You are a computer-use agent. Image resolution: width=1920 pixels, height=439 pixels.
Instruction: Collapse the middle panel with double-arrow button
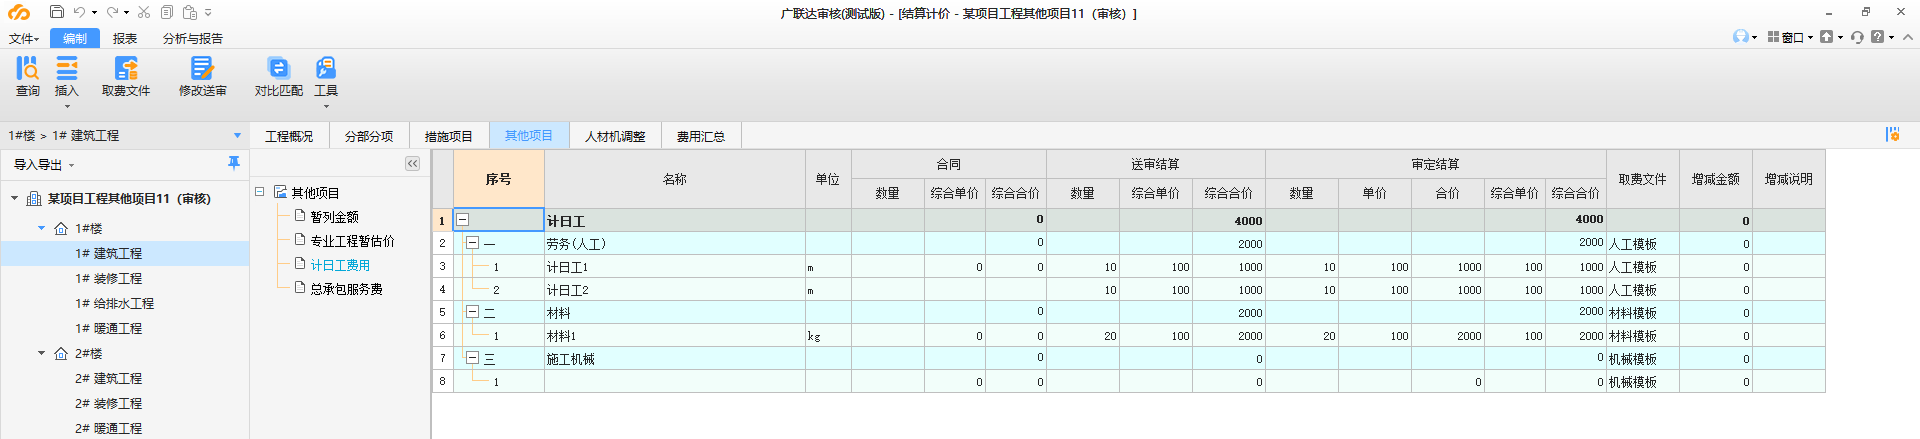tap(412, 164)
